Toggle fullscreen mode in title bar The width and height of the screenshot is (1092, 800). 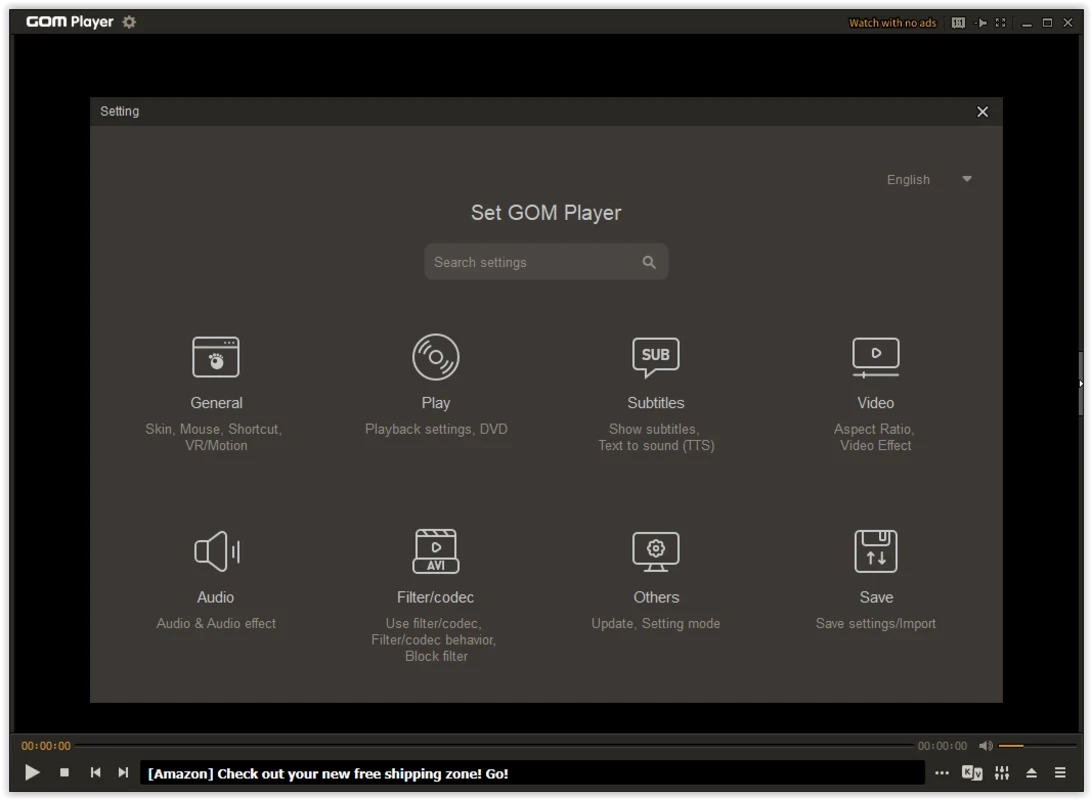(x=1000, y=23)
